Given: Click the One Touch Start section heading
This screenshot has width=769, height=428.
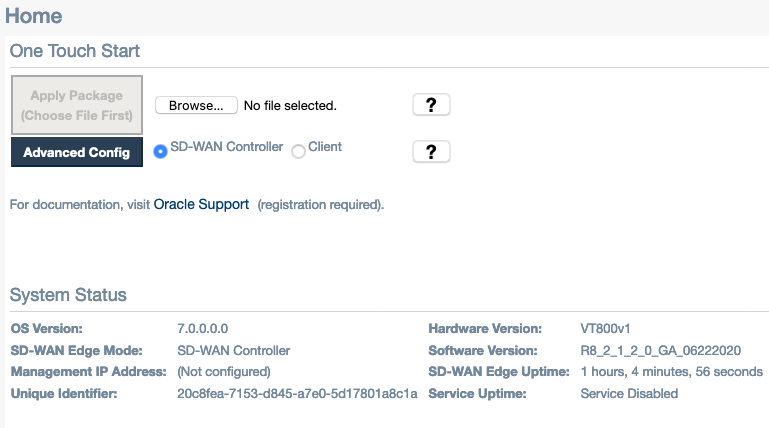Looking at the screenshot, I should [75, 50].
